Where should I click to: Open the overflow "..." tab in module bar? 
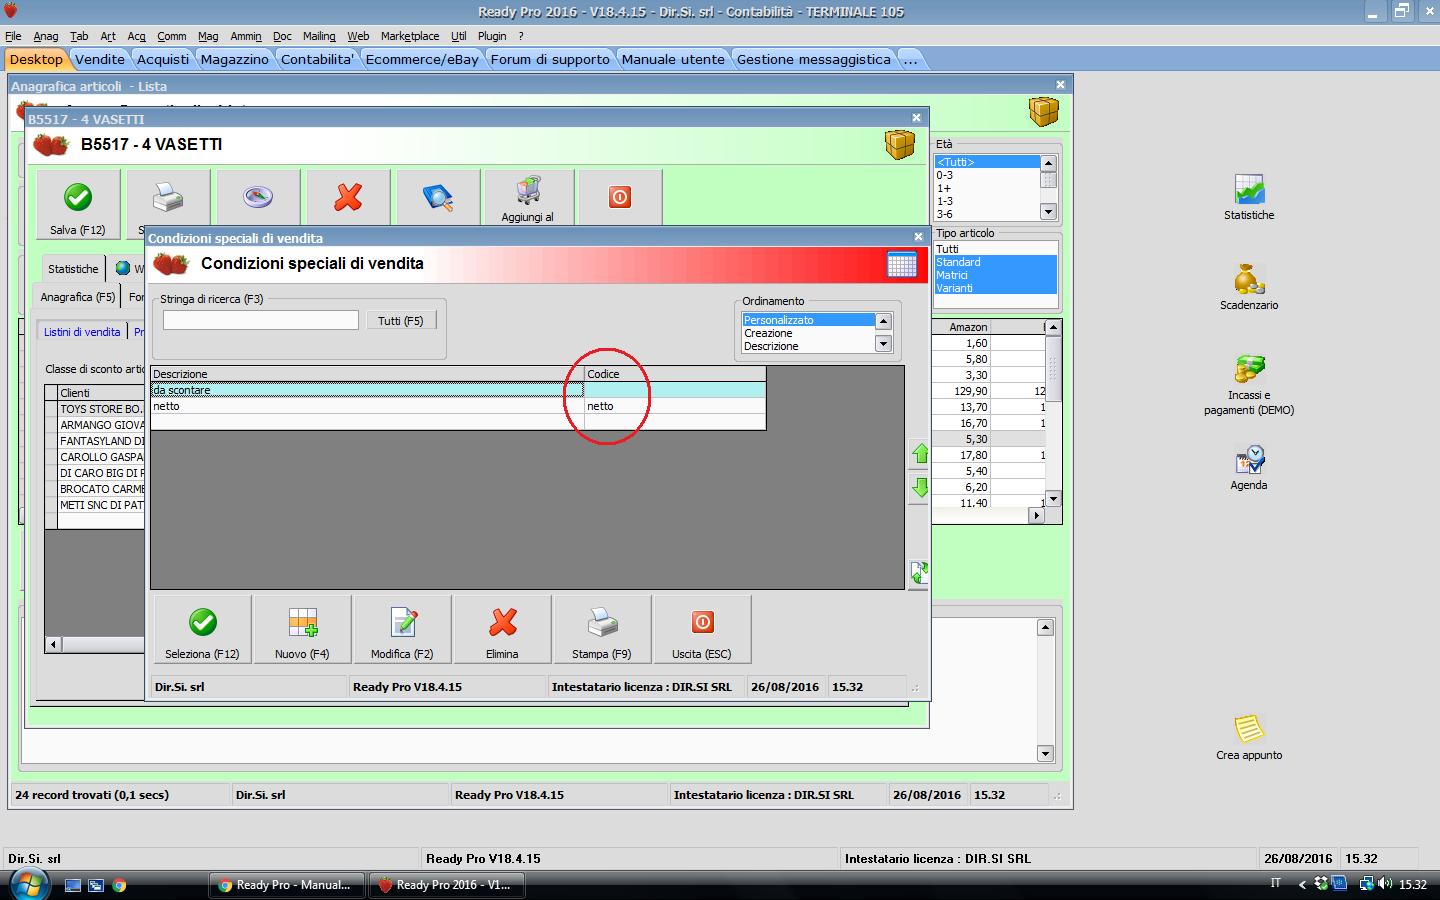(910, 59)
